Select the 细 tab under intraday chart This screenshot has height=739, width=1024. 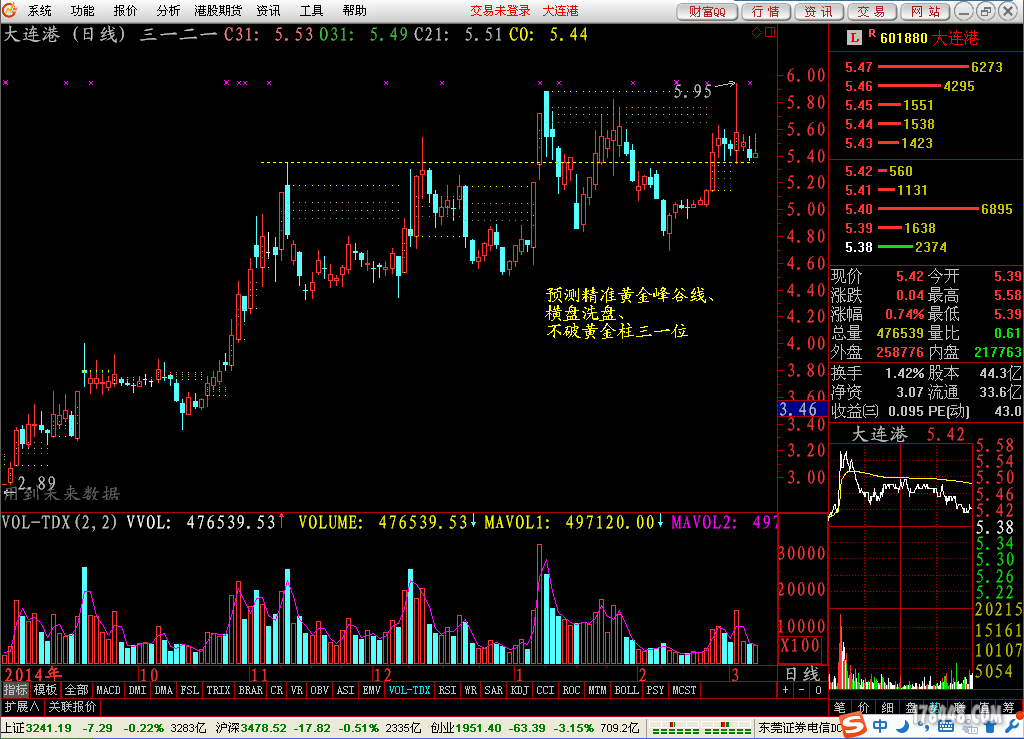pyautogui.click(x=887, y=707)
